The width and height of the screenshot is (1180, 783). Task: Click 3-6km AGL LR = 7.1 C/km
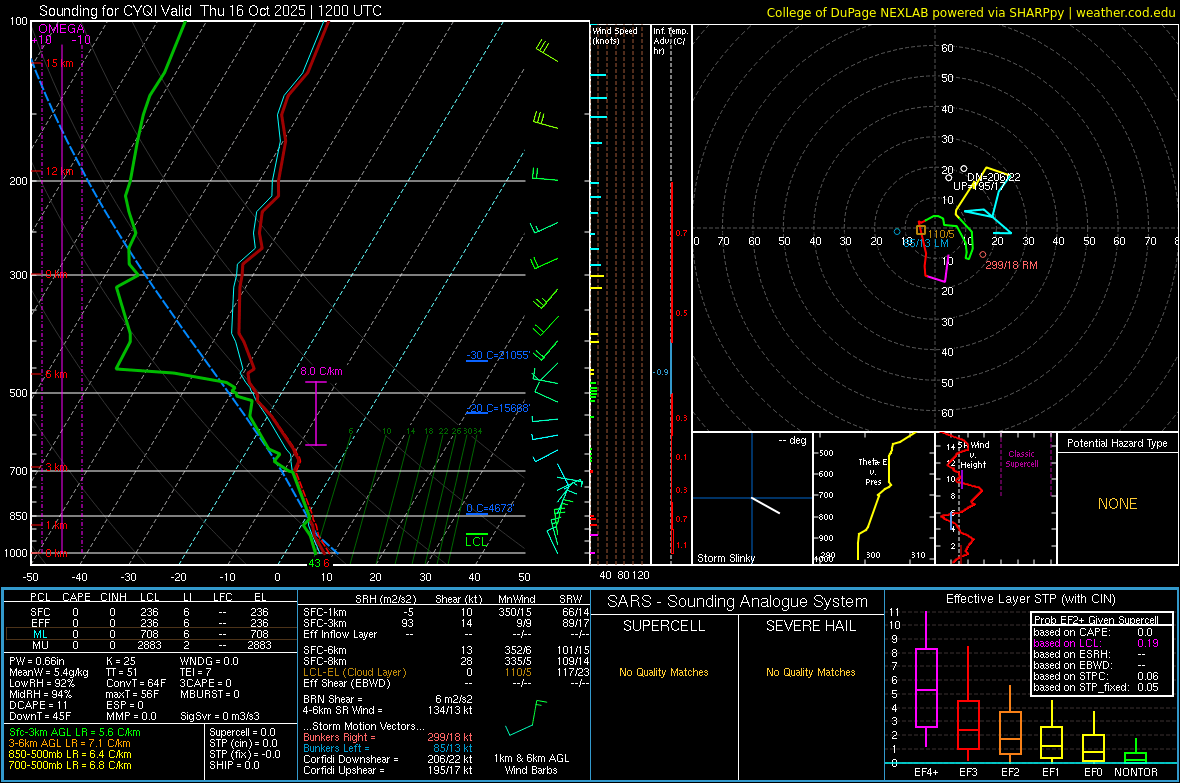(x=69, y=743)
